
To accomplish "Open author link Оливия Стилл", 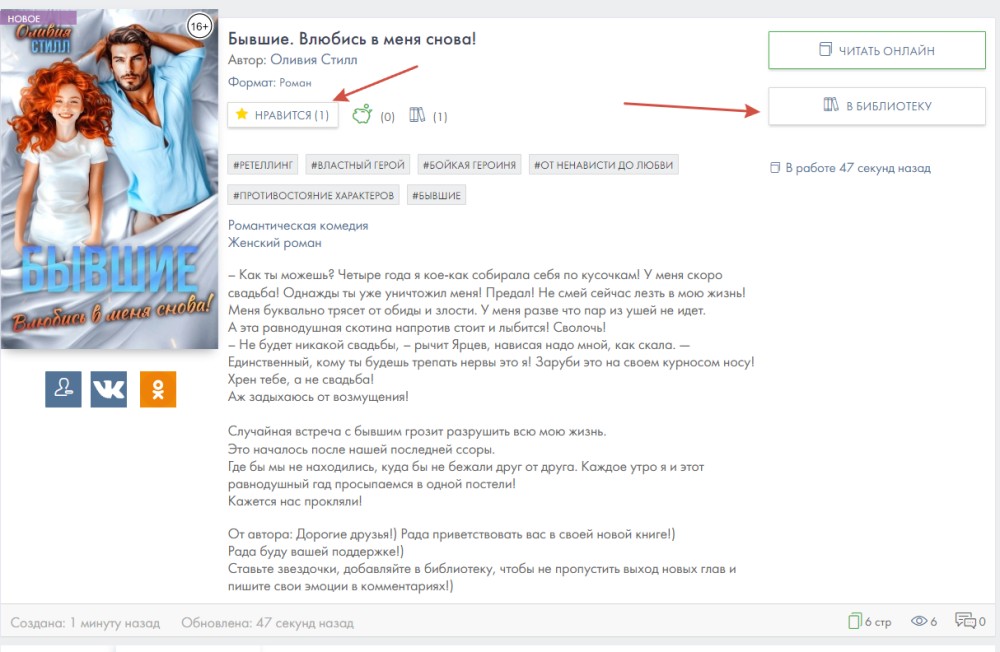I will point(314,60).
